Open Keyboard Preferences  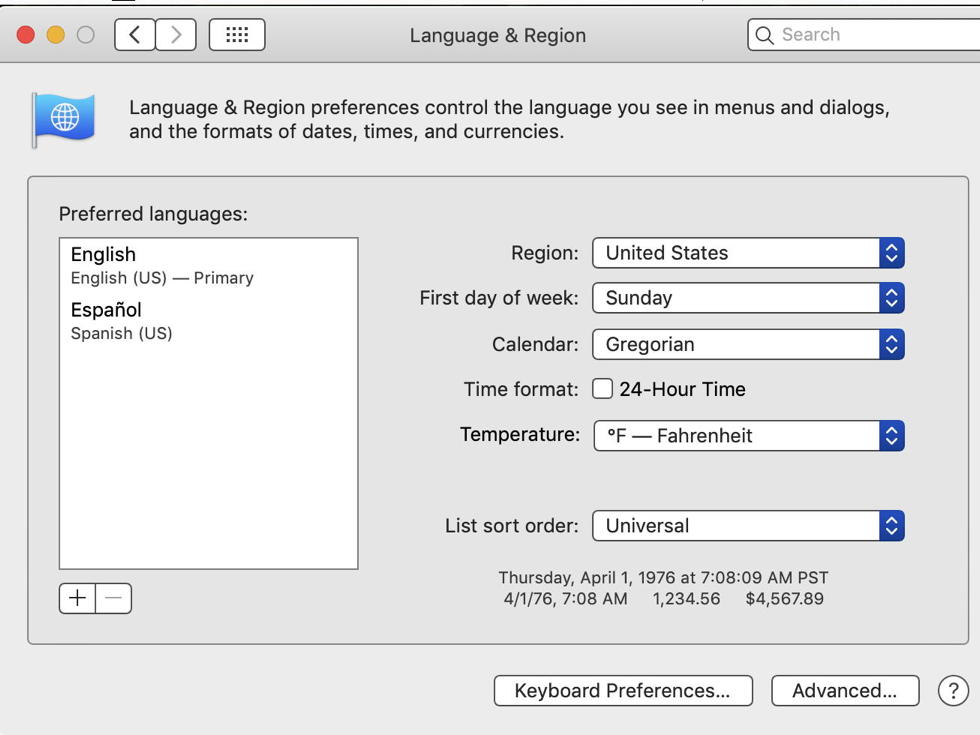(623, 691)
